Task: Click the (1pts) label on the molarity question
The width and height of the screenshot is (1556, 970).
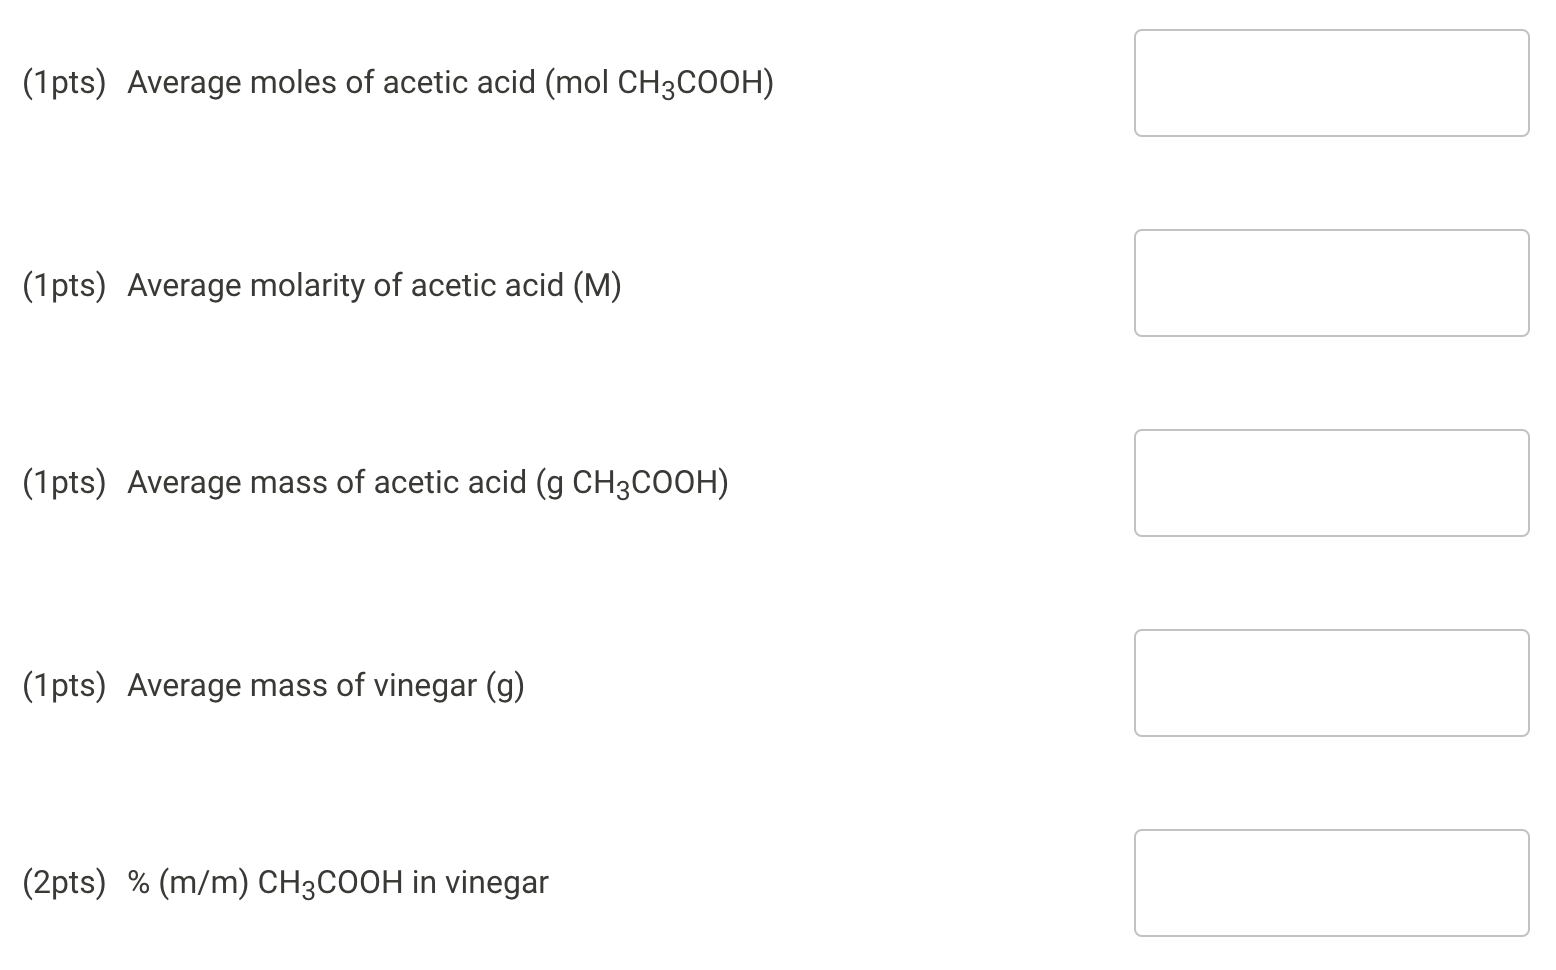Action: click(64, 285)
